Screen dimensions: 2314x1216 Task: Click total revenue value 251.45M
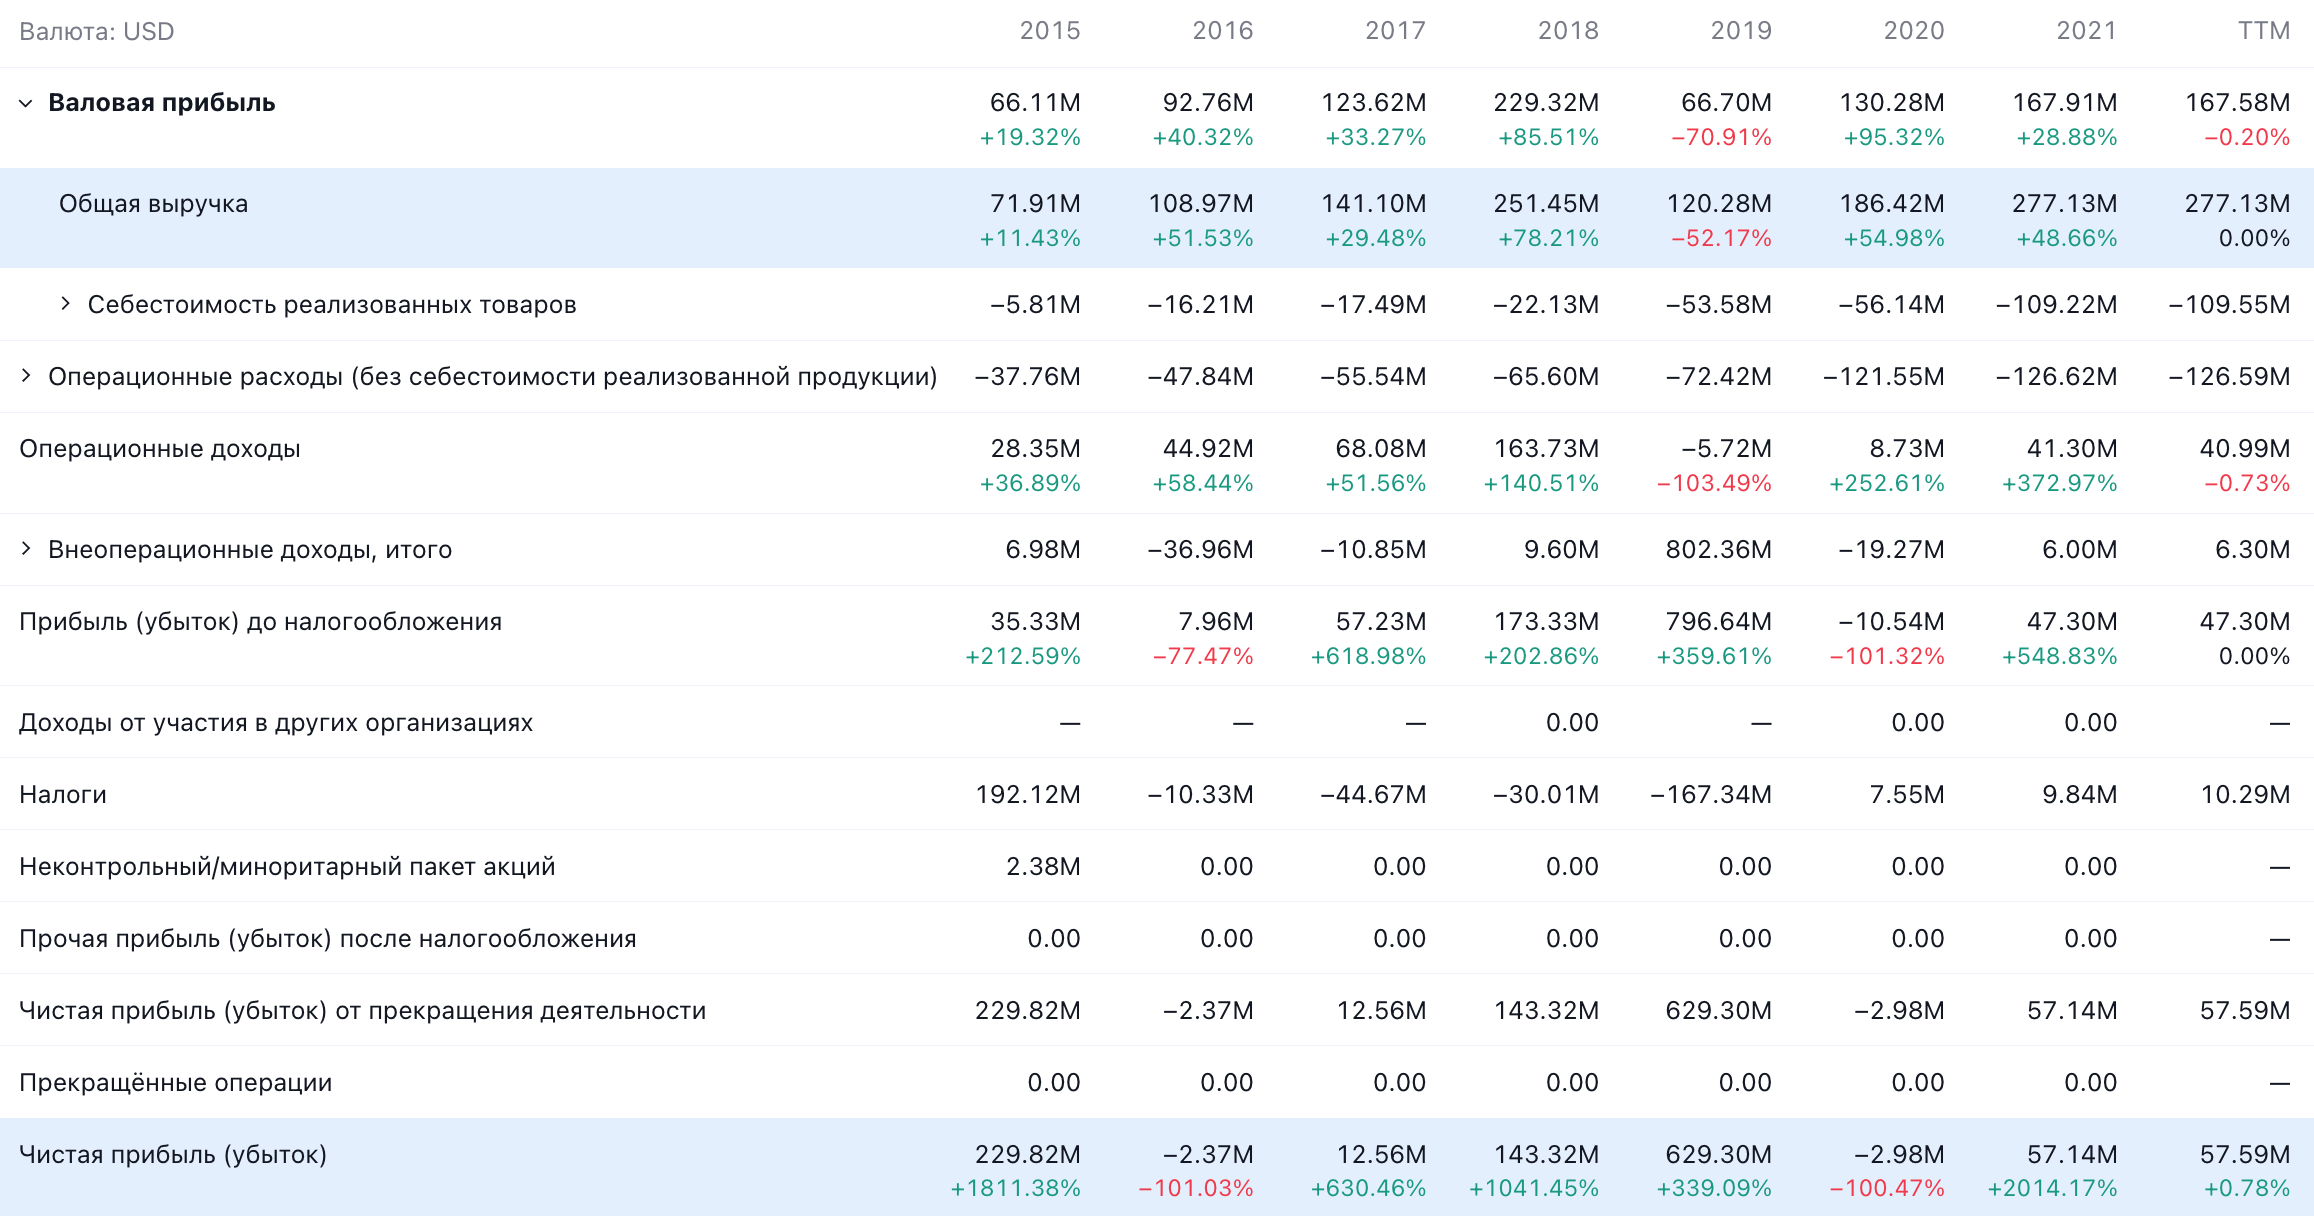point(1546,204)
